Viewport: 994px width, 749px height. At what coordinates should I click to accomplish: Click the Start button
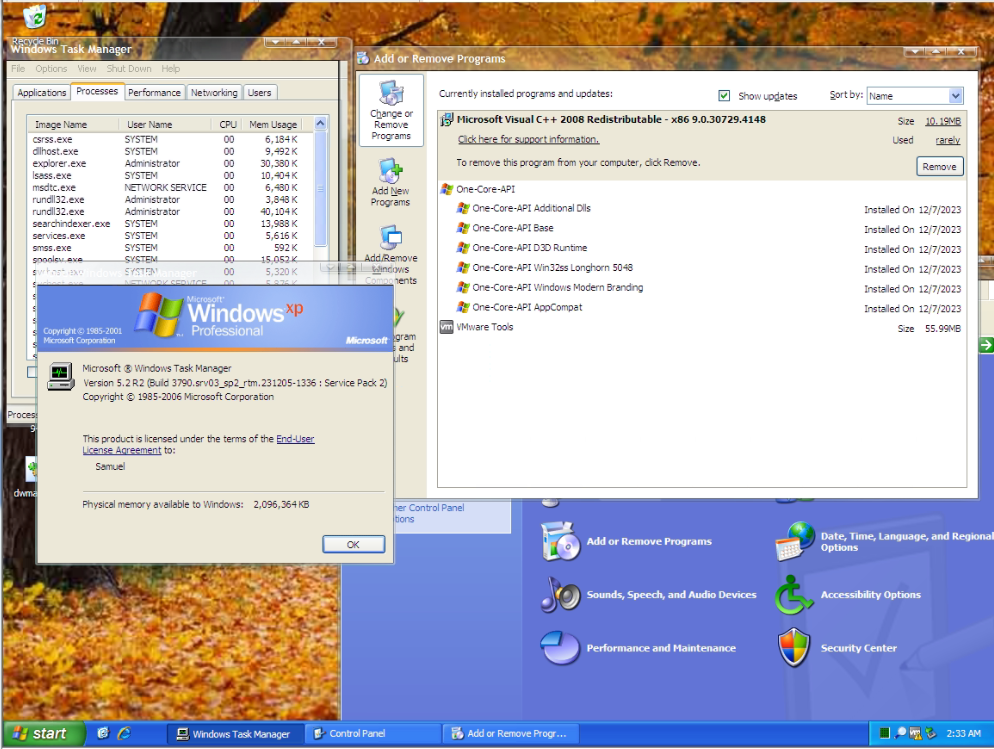click(43, 733)
